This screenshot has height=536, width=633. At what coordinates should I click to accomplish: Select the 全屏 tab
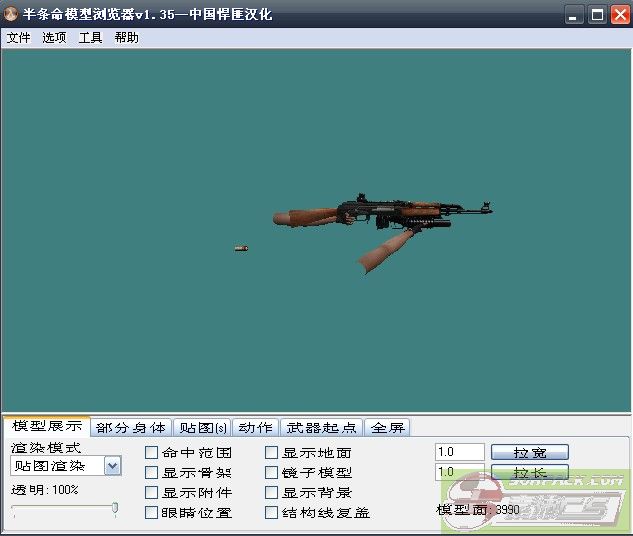click(387, 428)
